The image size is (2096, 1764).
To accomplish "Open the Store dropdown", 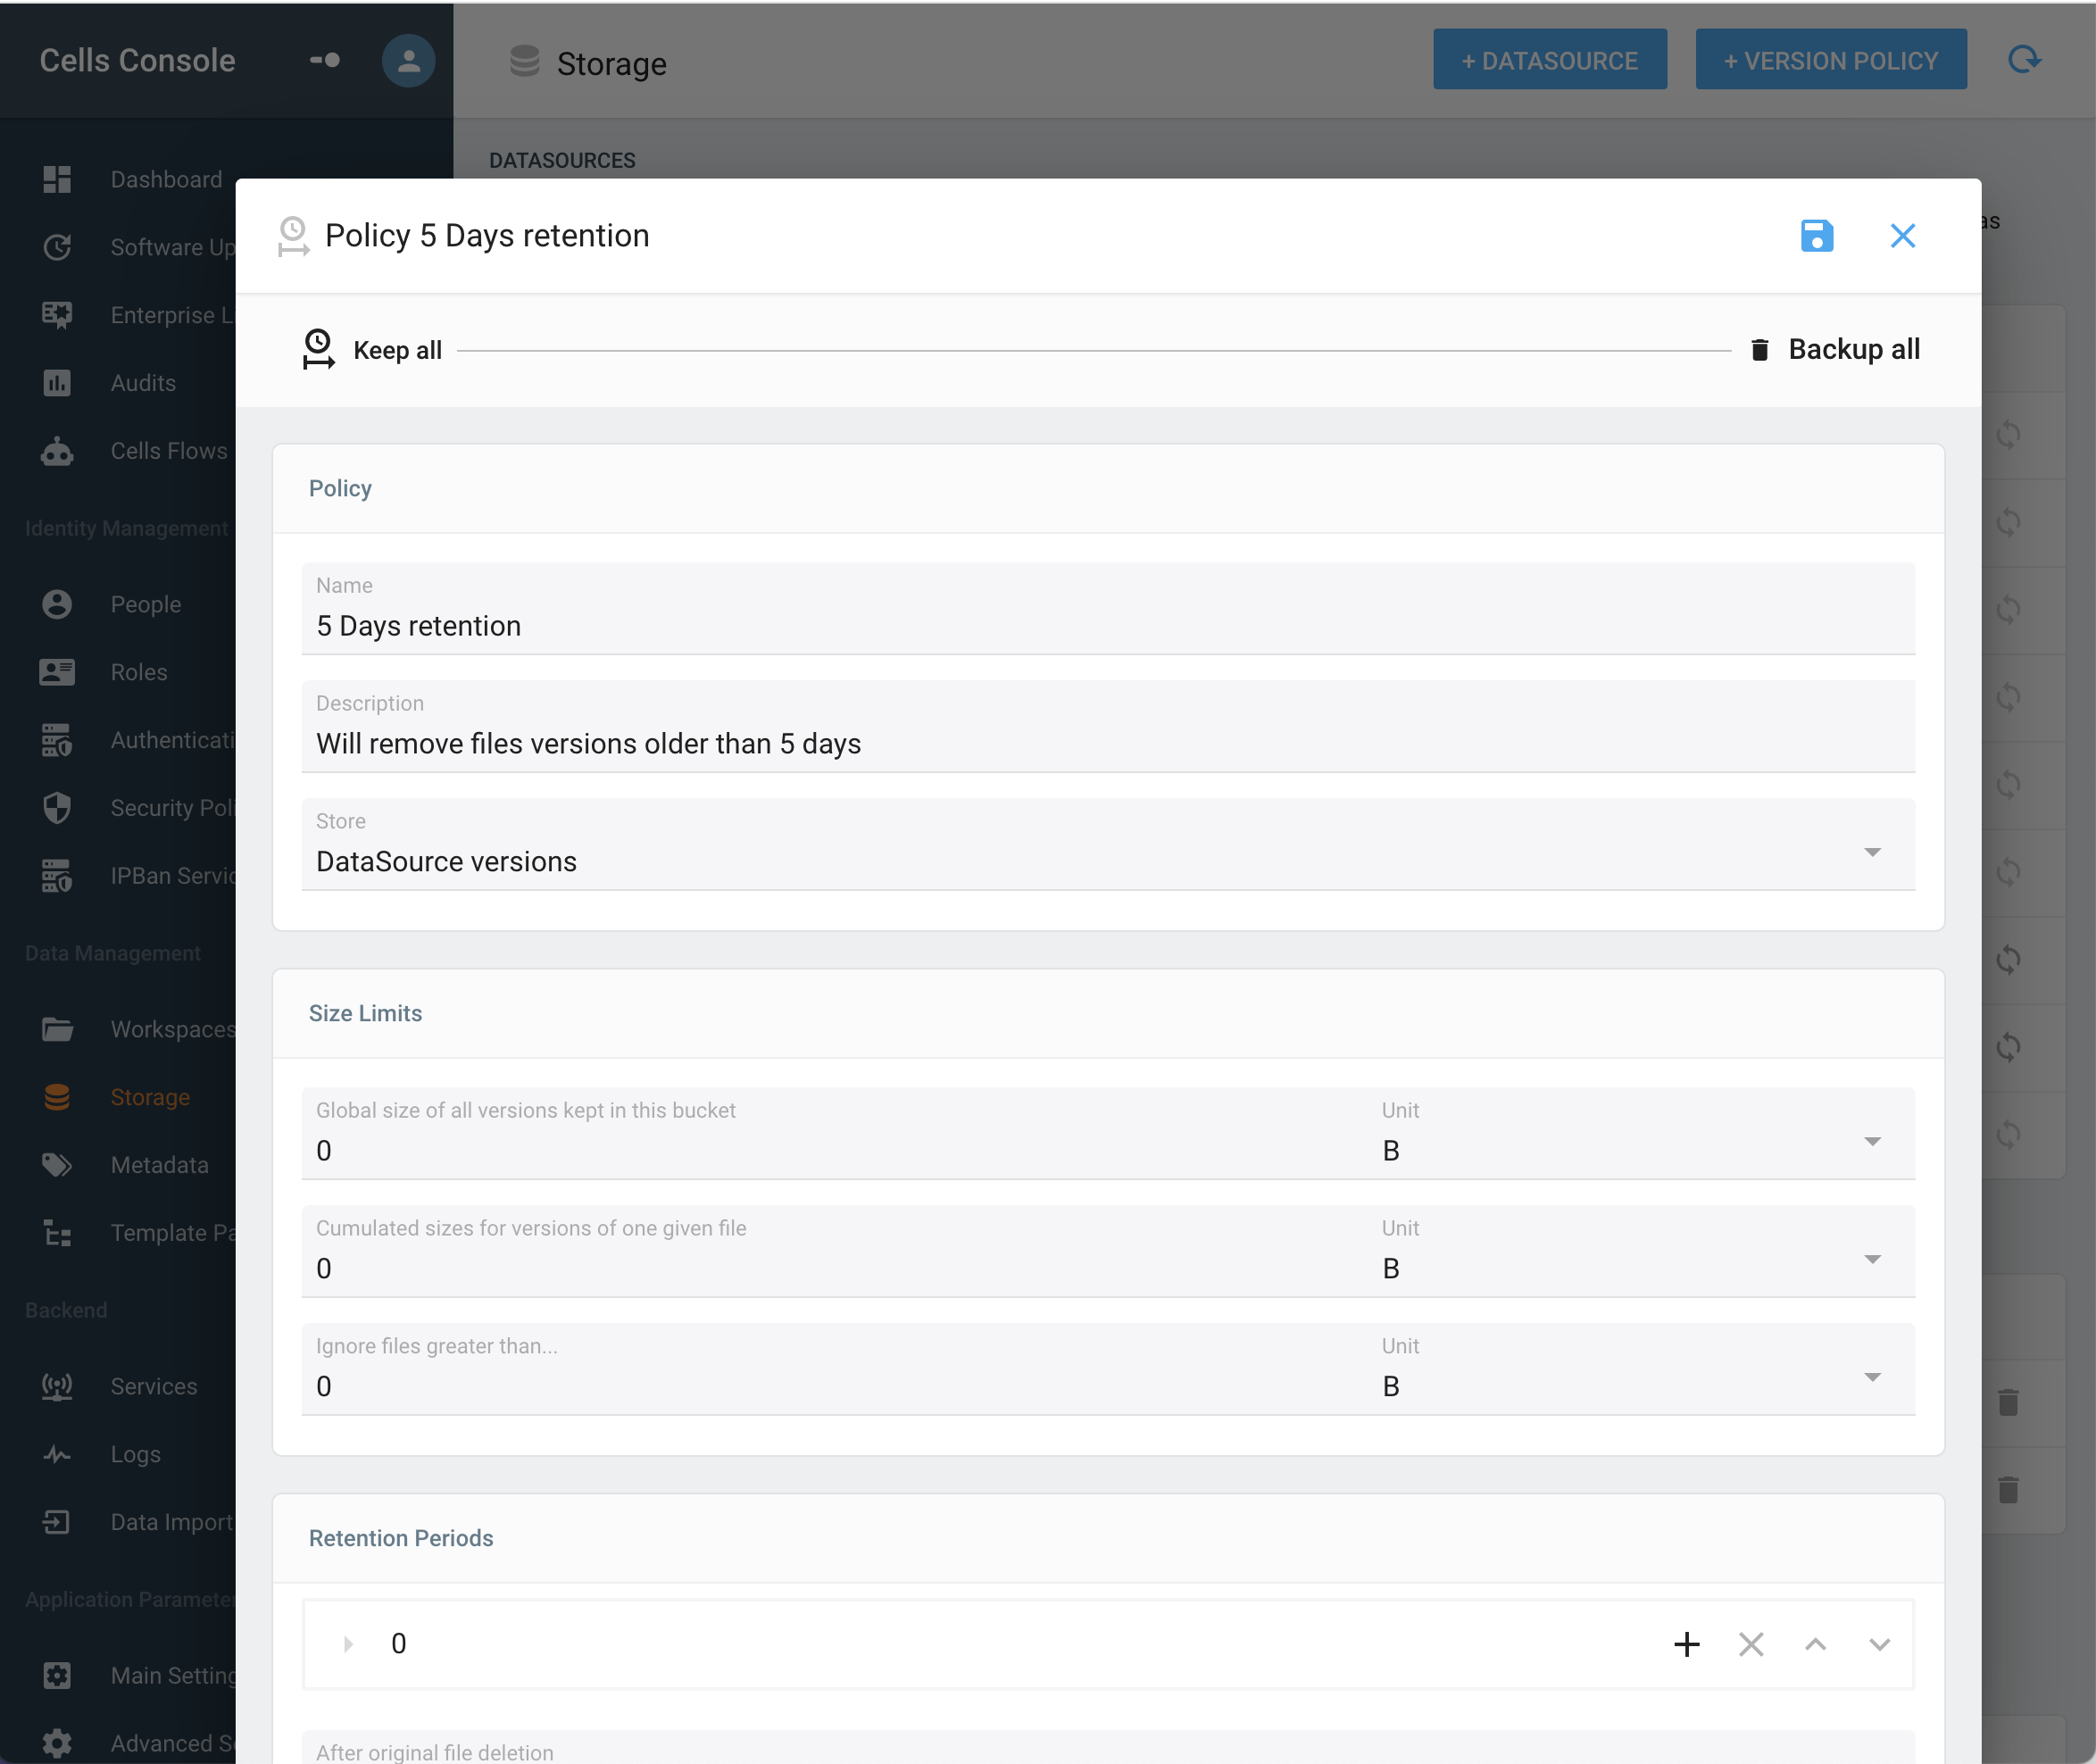I will point(1108,845).
